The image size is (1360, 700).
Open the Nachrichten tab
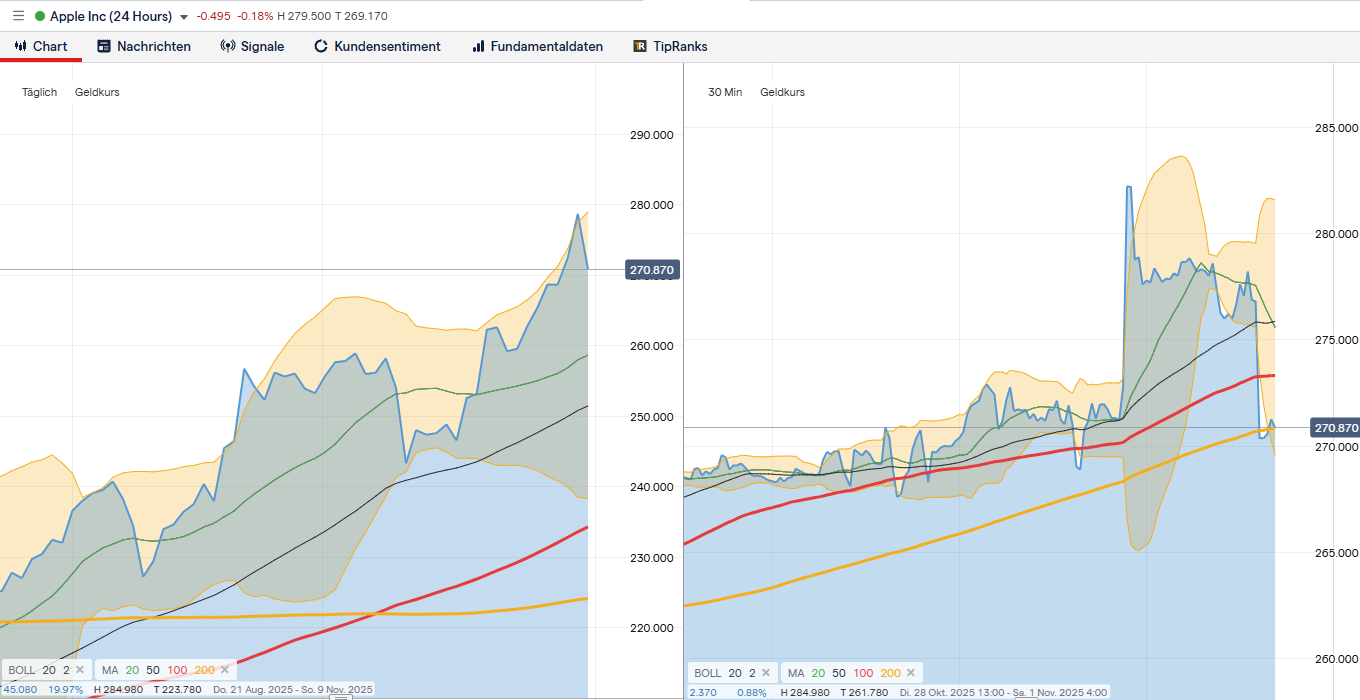coord(144,46)
